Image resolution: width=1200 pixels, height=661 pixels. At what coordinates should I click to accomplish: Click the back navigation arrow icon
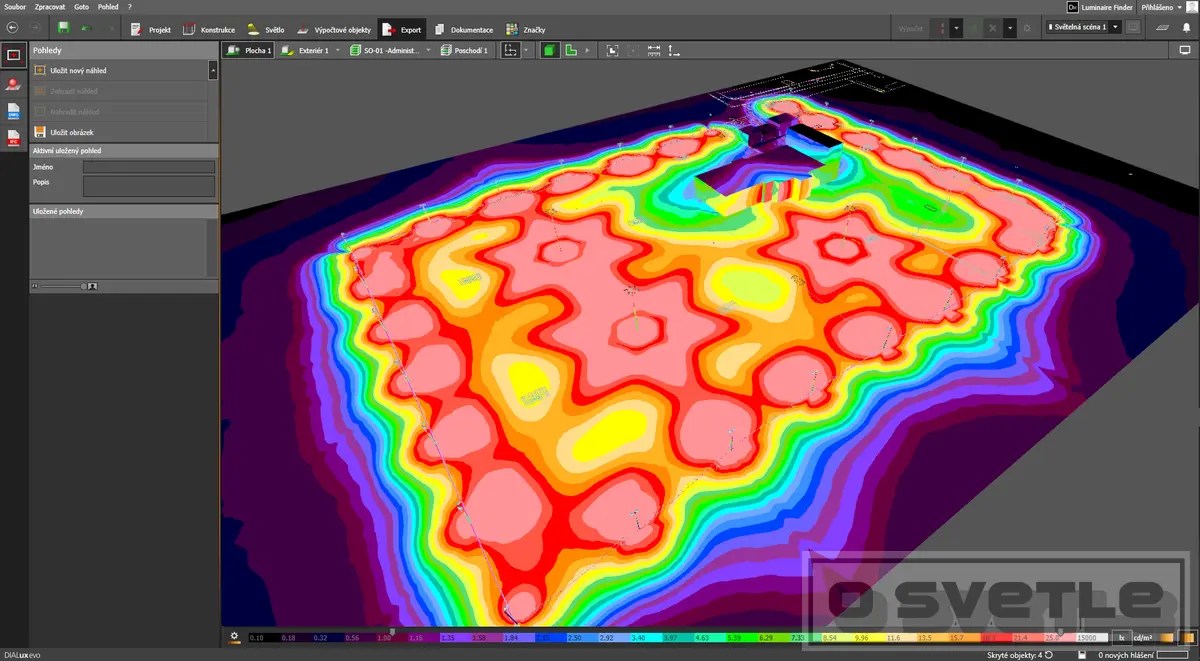[x=11, y=28]
